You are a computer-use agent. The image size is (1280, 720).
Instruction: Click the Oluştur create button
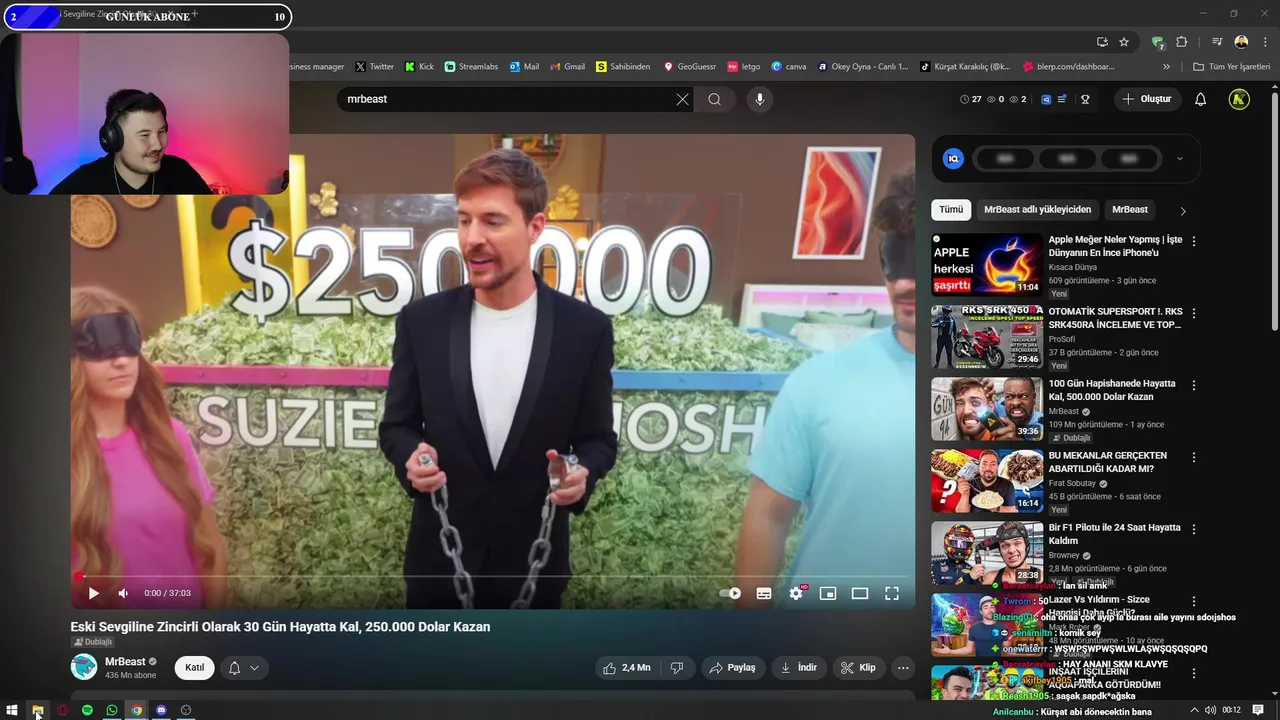click(x=1146, y=99)
